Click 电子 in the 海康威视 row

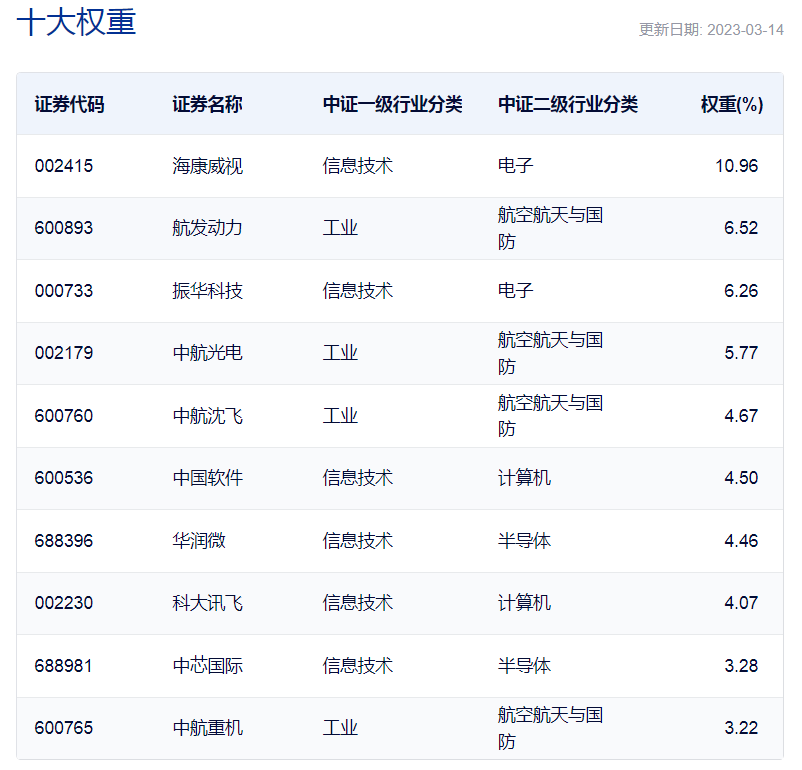[x=516, y=166]
